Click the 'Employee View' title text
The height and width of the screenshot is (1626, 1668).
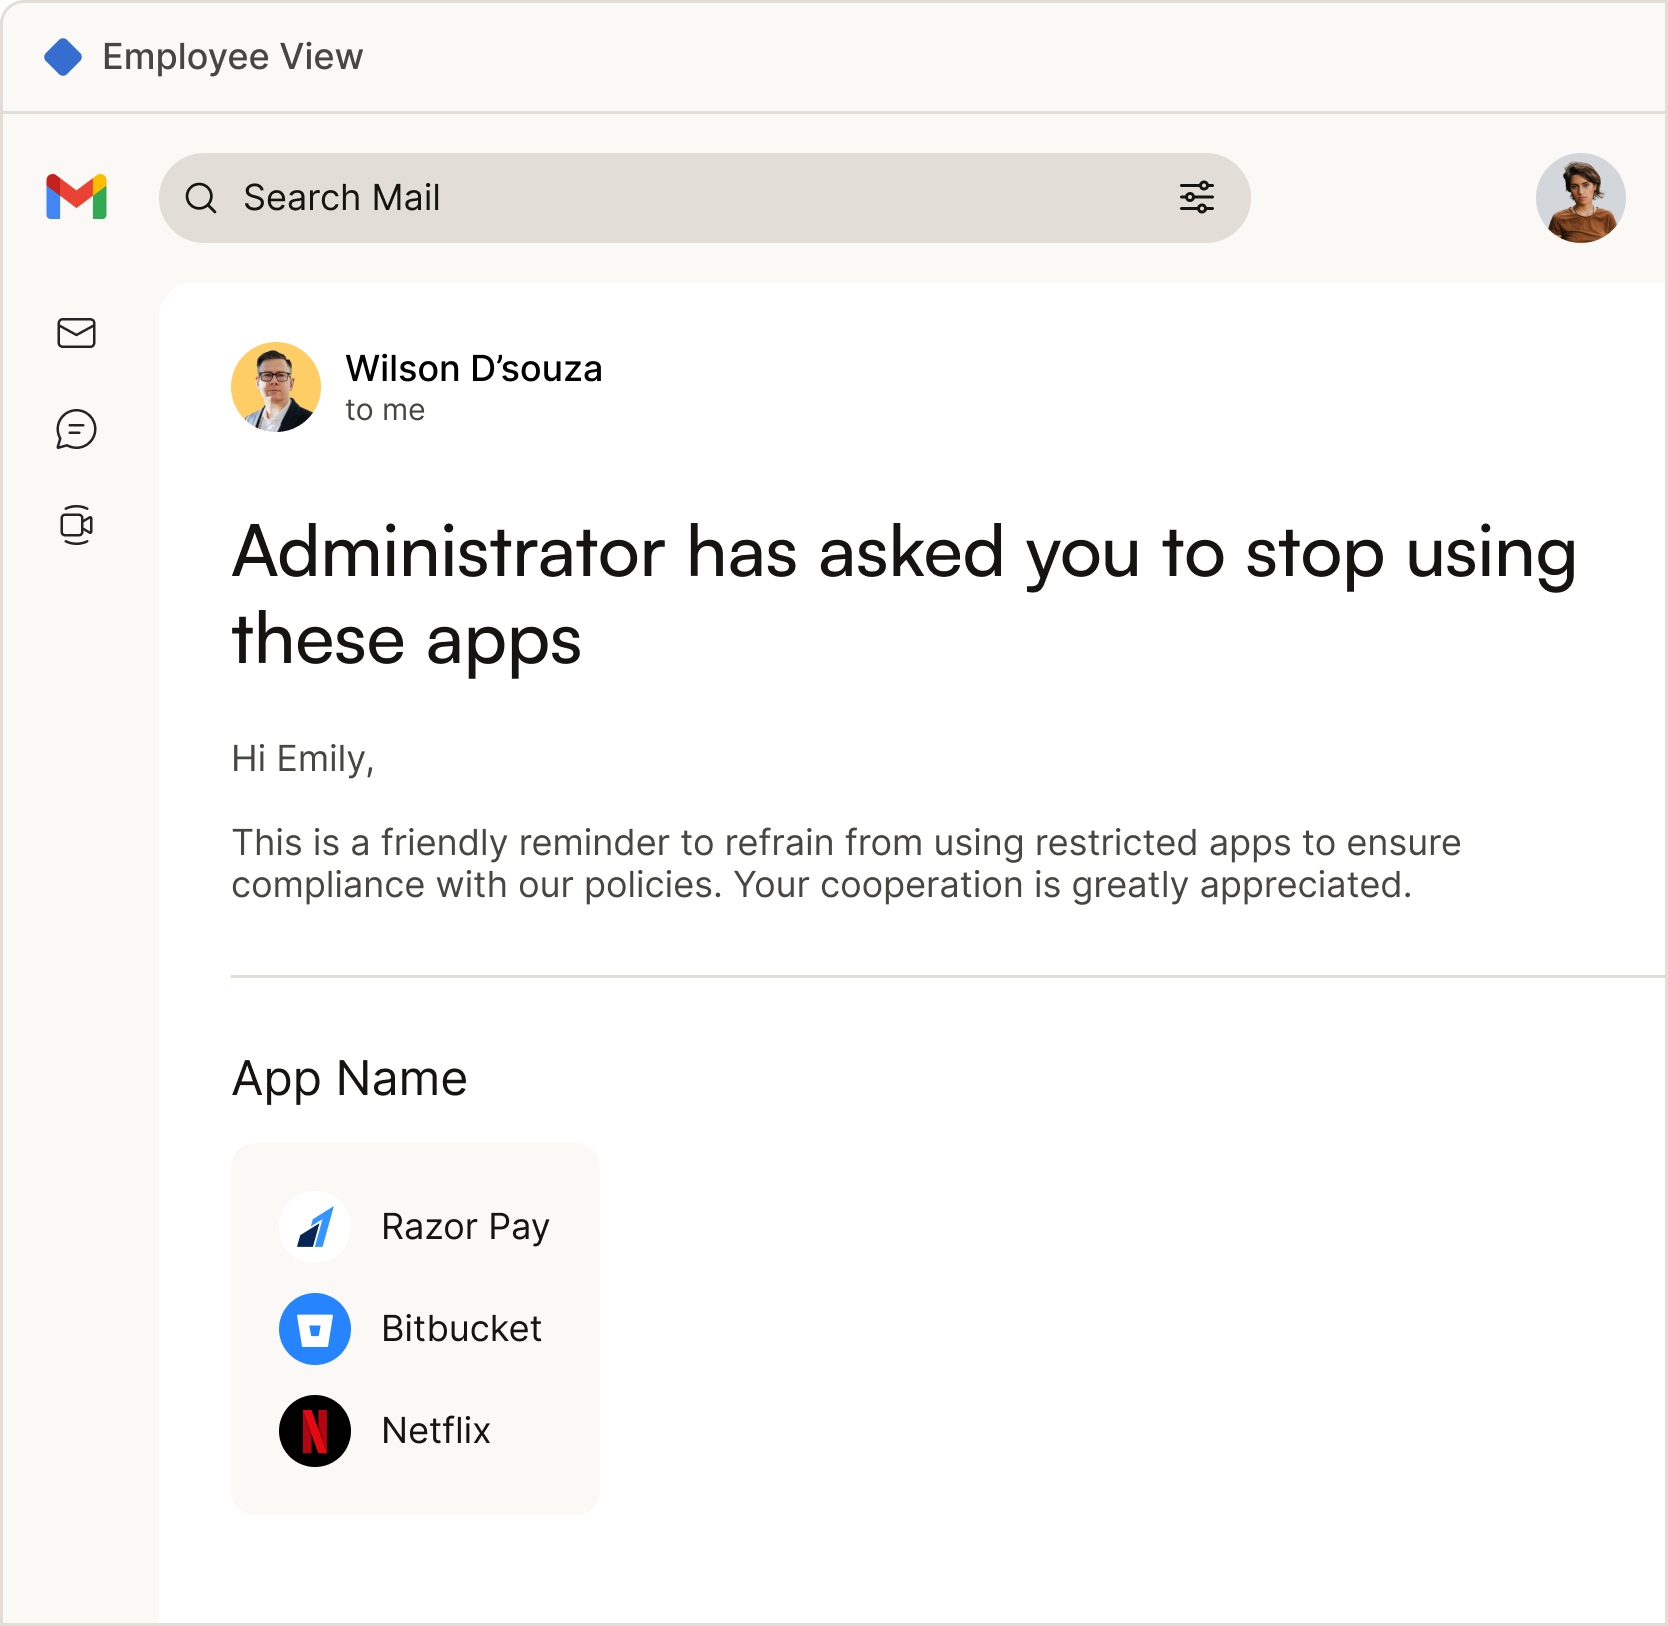point(233,57)
